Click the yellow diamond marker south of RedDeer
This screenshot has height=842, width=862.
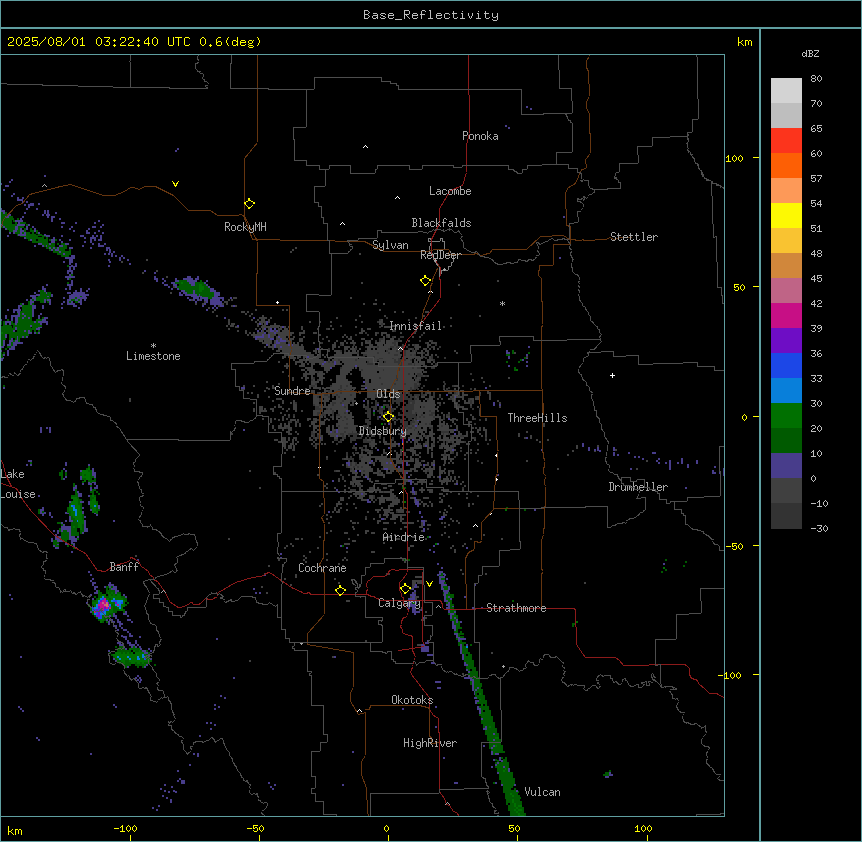tap(426, 281)
